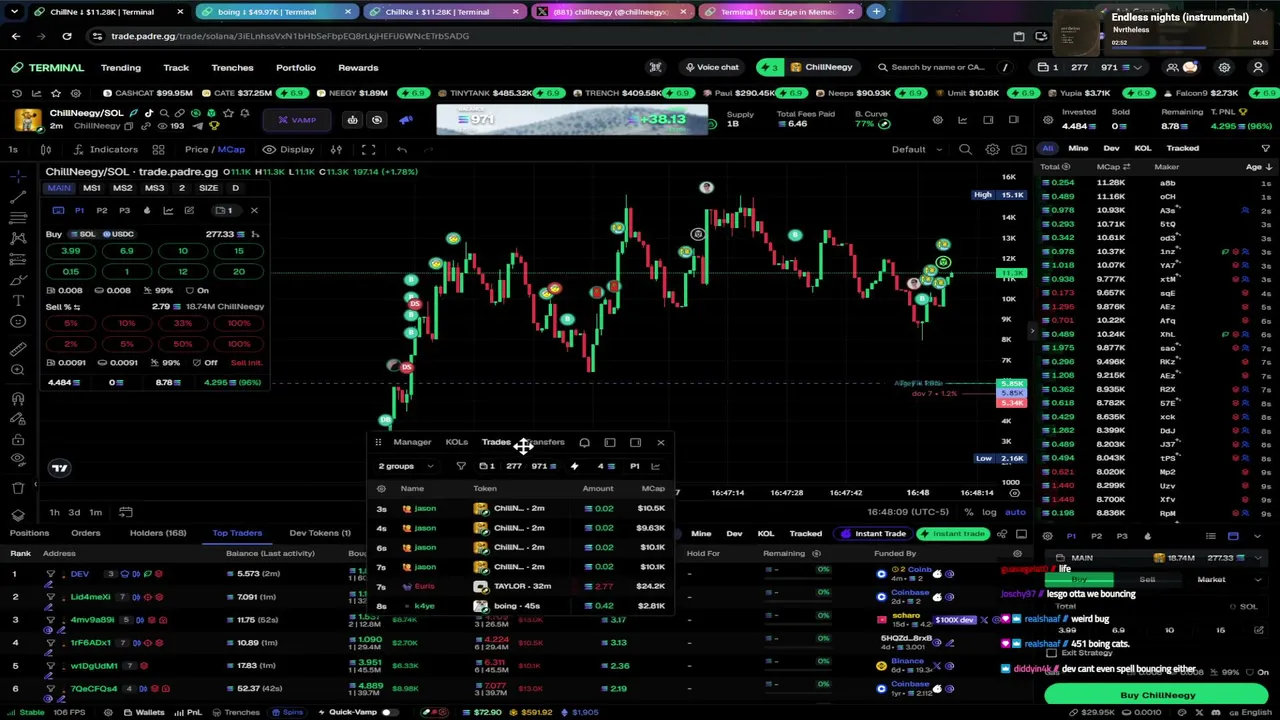Open the Trenches page
Image resolution: width=1280 pixels, height=720 pixels.
coord(232,67)
